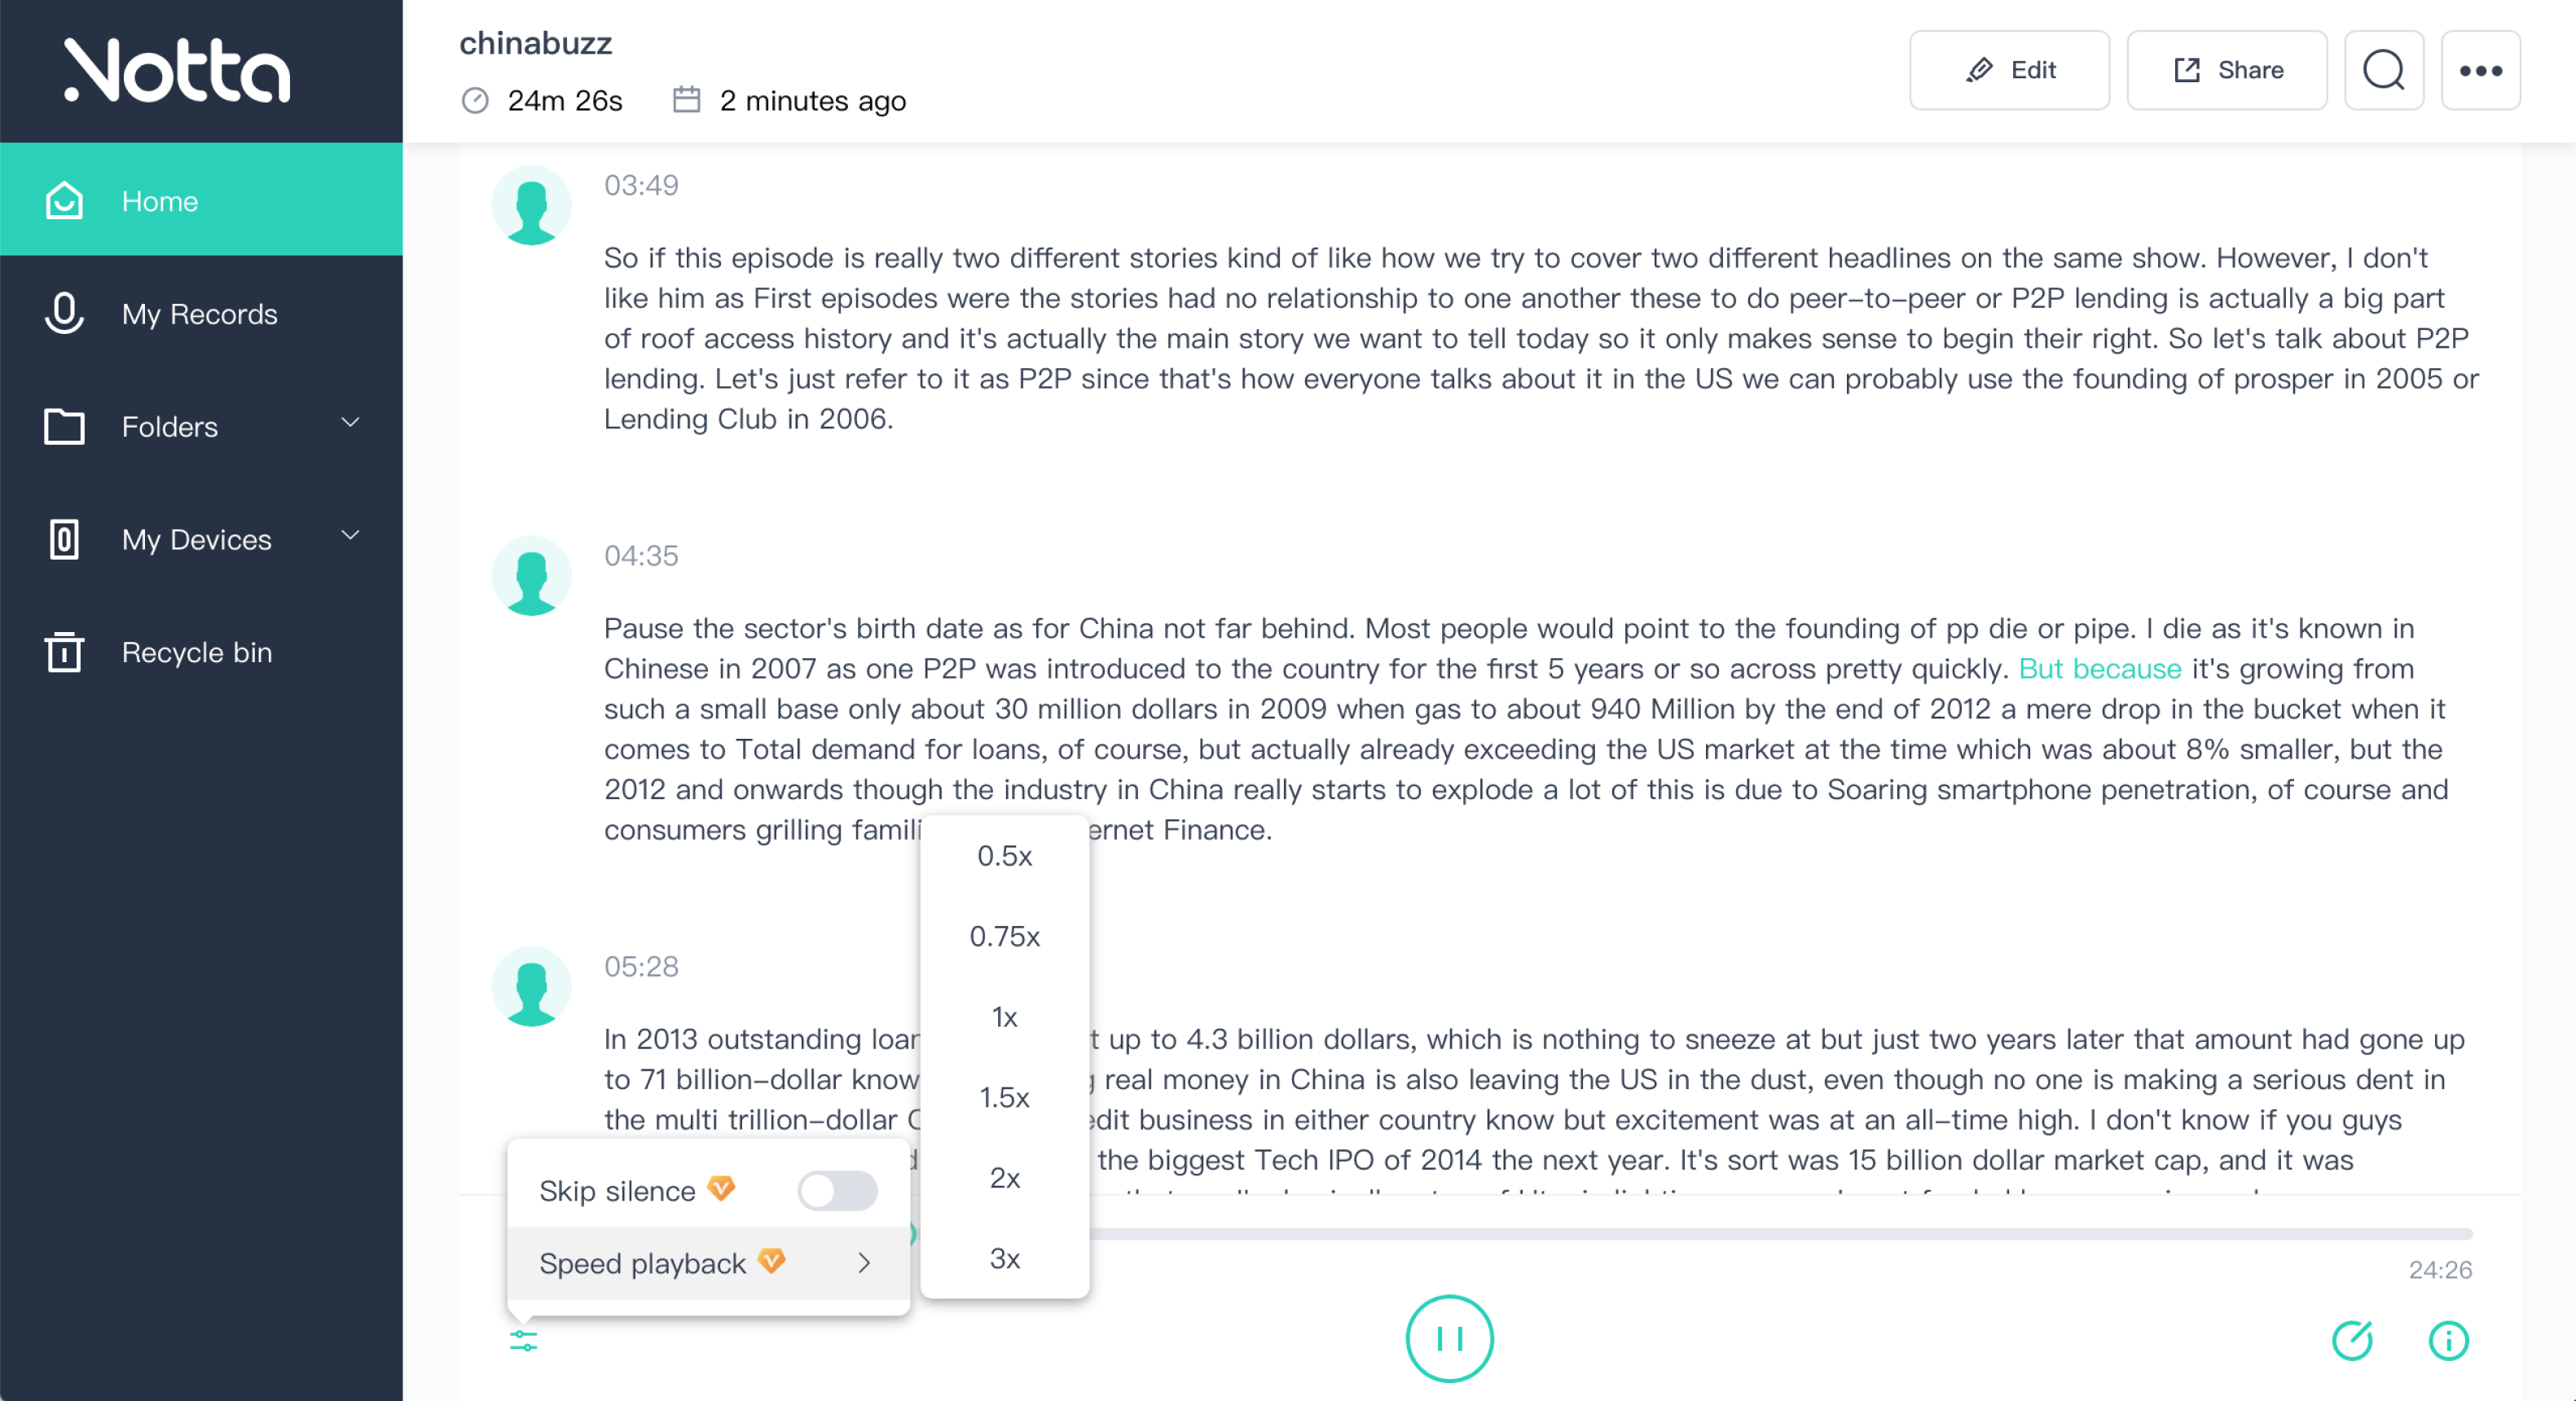Viewport: 2576px width, 1401px height.
Task: Pause the audio playback
Action: (x=1449, y=1338)
